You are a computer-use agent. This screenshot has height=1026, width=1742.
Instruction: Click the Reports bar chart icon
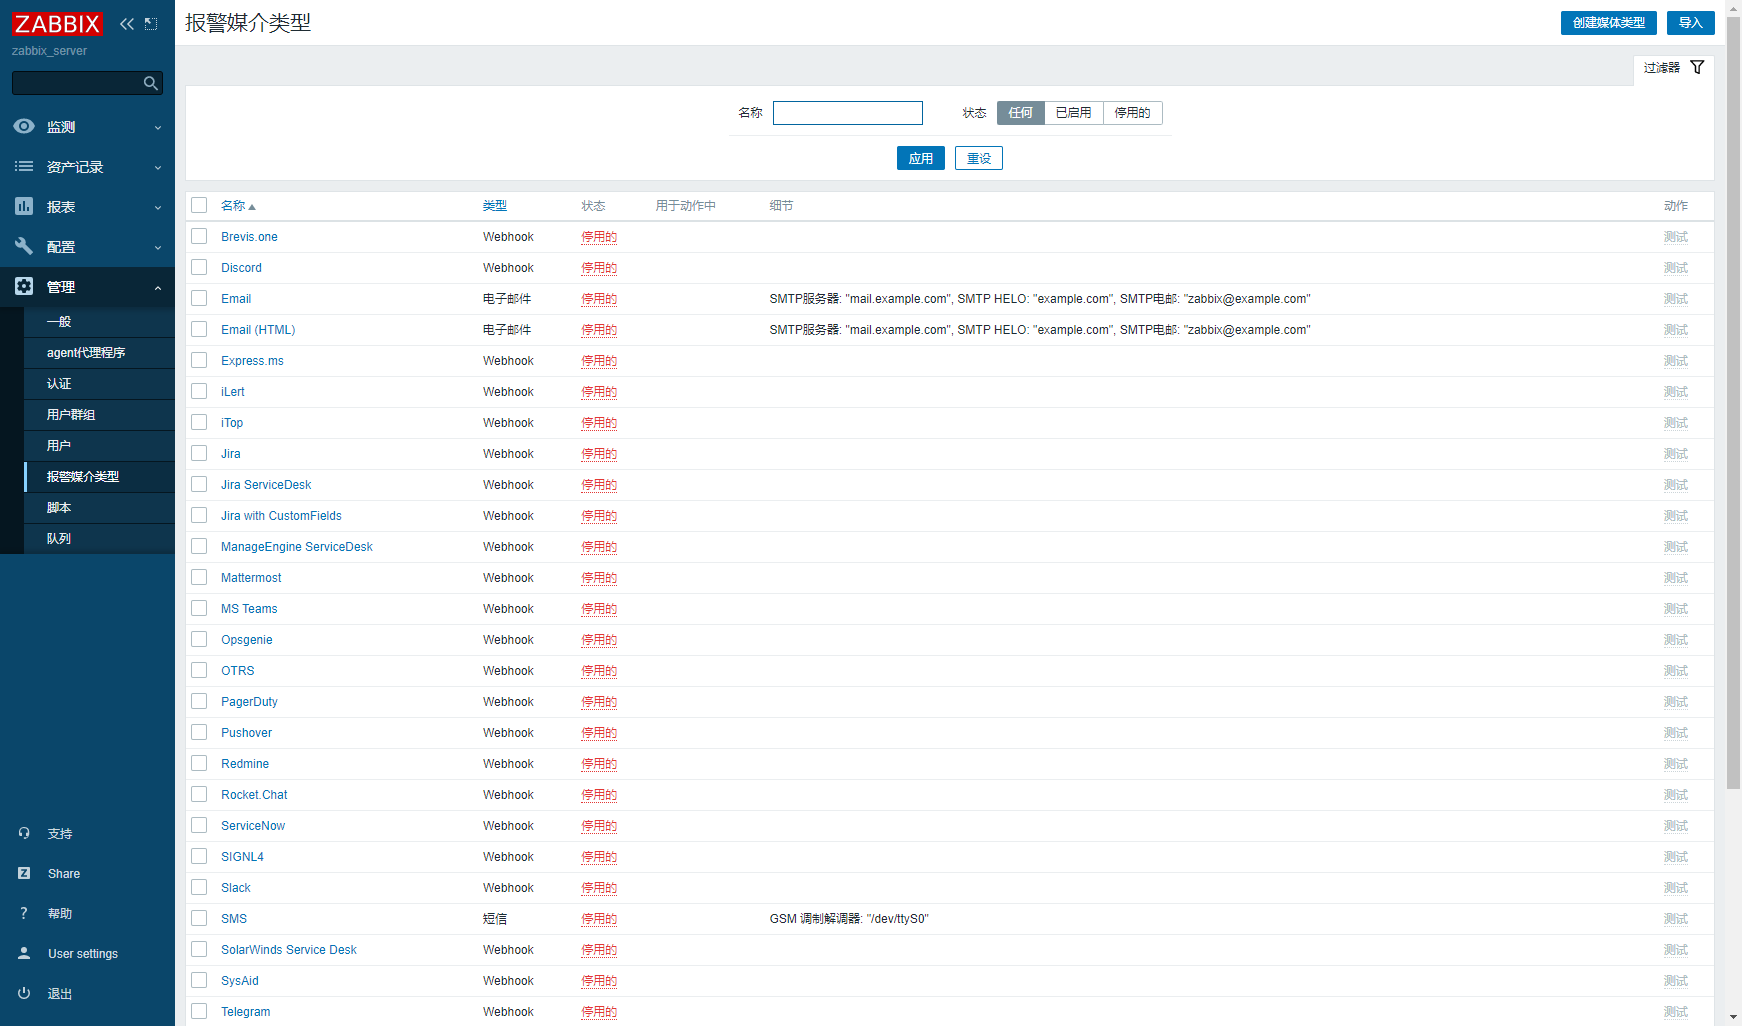(24, 207)
